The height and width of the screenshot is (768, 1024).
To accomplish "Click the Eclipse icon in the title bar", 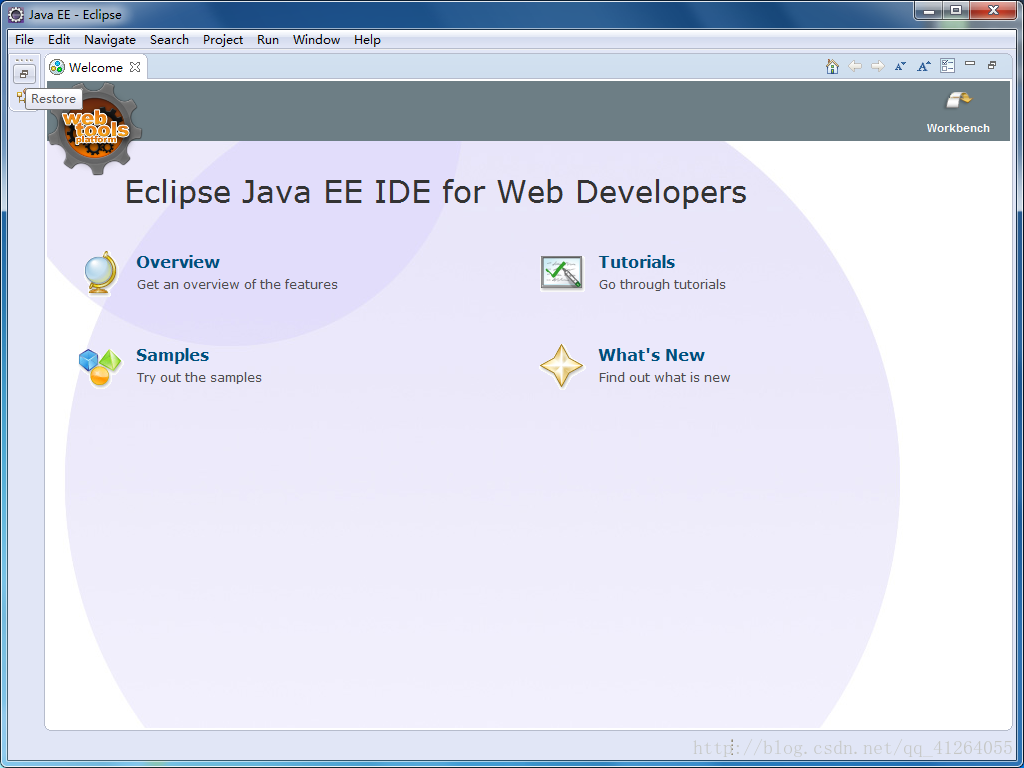I will [16, 14].
